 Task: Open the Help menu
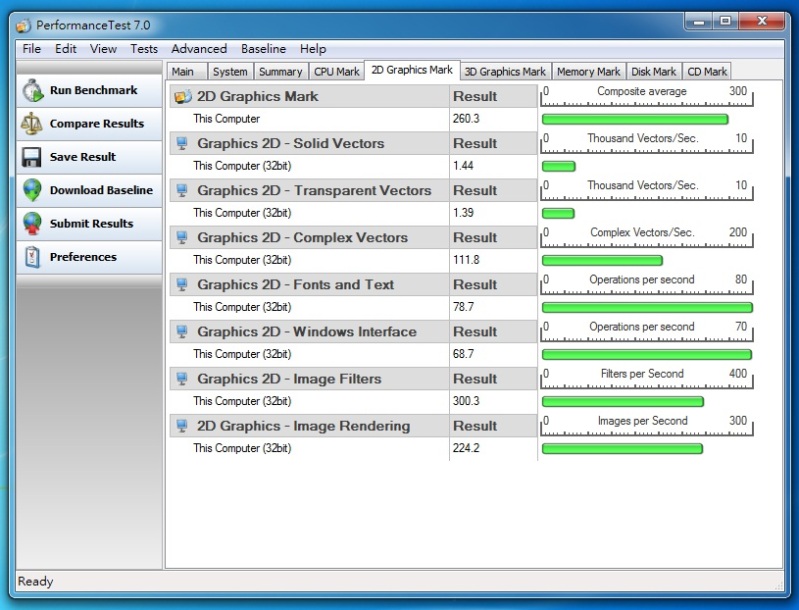pyautogui.click(x=313, y=49)
